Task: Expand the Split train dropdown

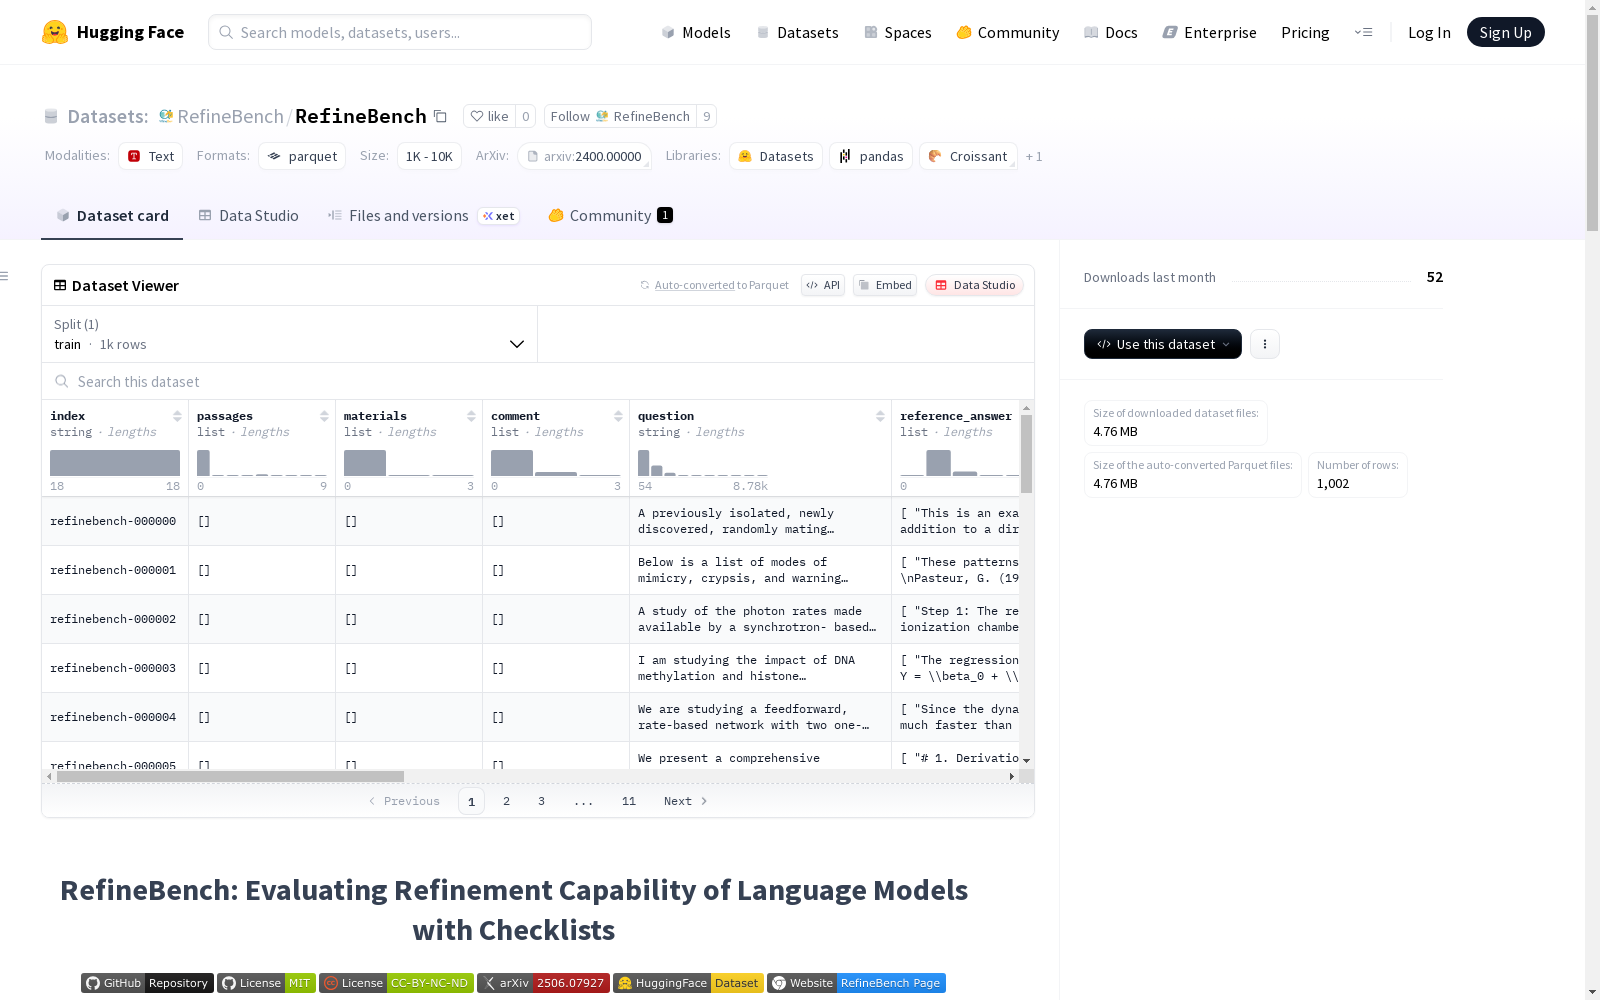Action: click(289, 334)
